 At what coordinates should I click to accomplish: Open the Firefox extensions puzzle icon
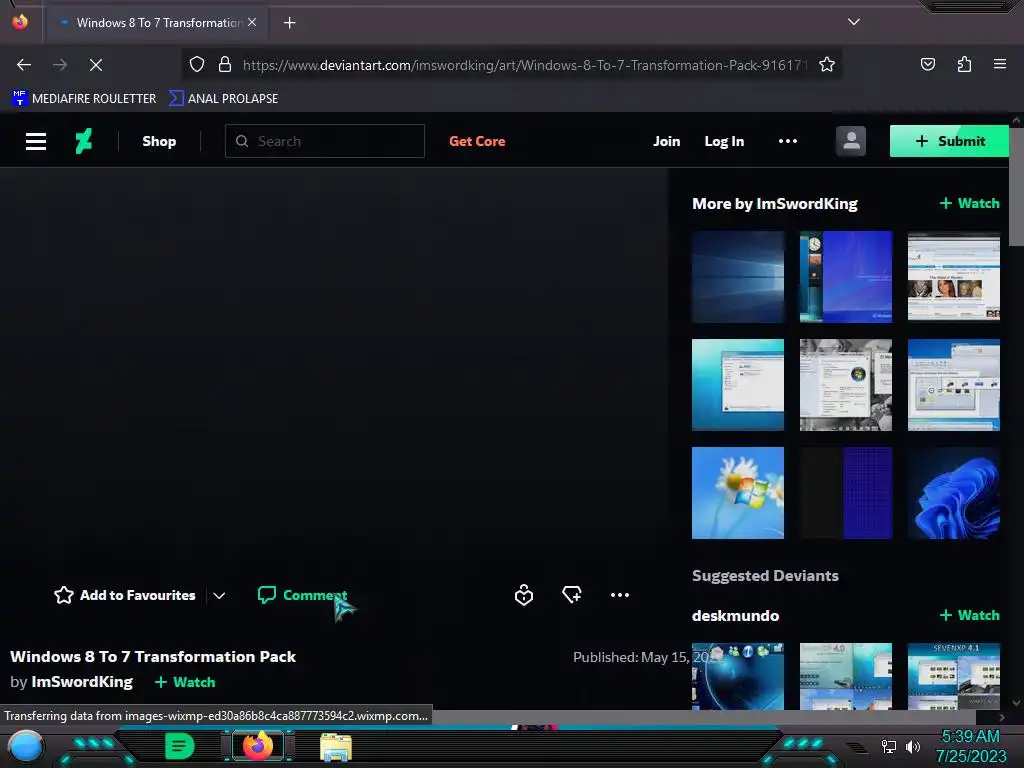click(x=964, y=64)
